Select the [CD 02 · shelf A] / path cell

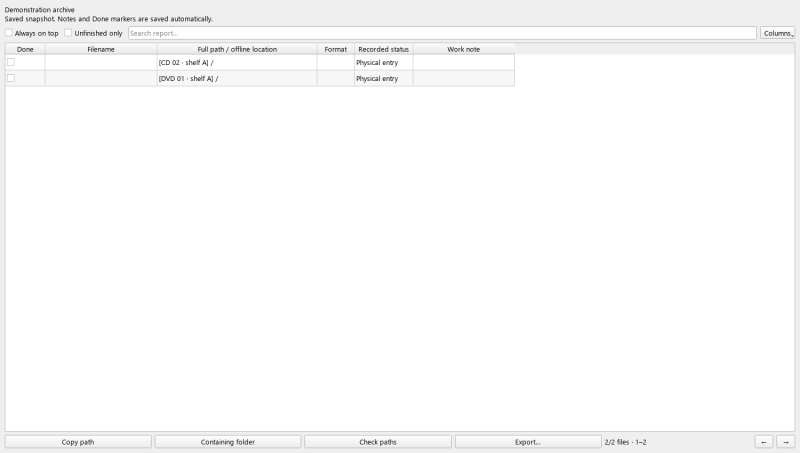tap(237, 63)
